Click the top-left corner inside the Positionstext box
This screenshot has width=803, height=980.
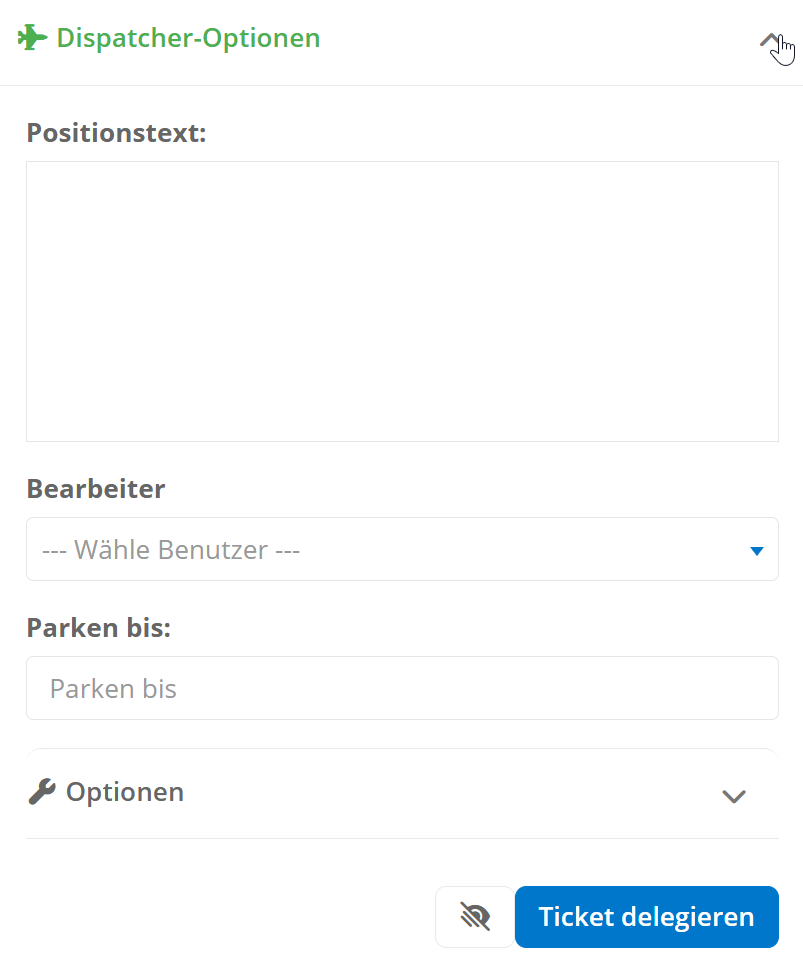(x=35, y=170)
